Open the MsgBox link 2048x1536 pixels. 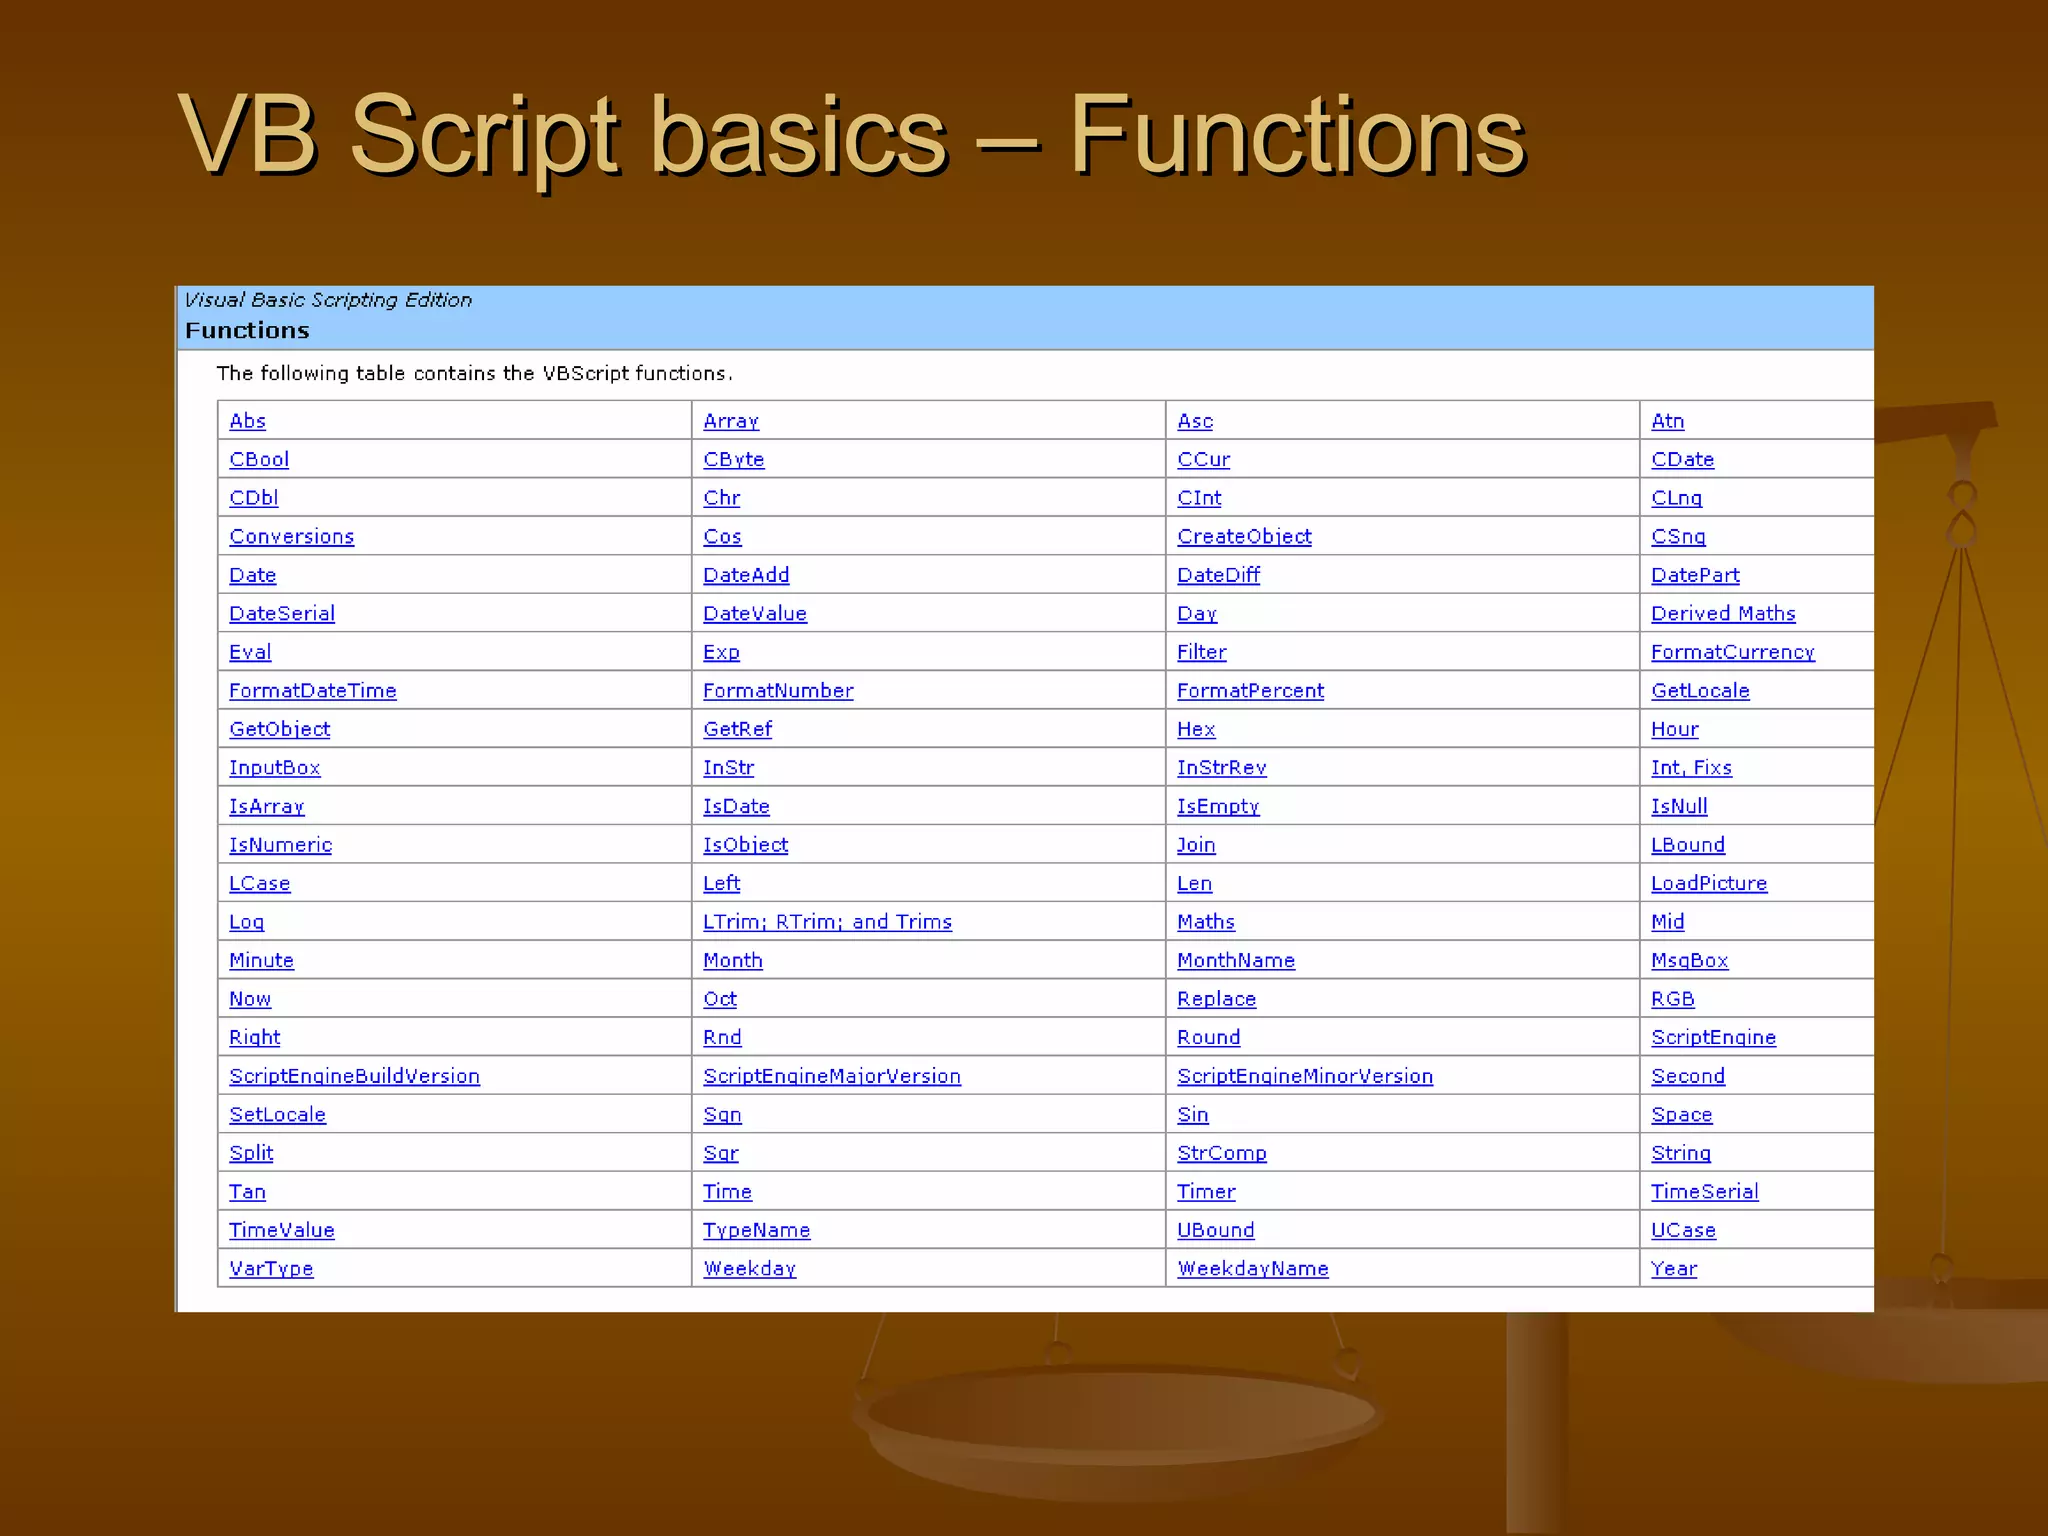coord(1690,960)
